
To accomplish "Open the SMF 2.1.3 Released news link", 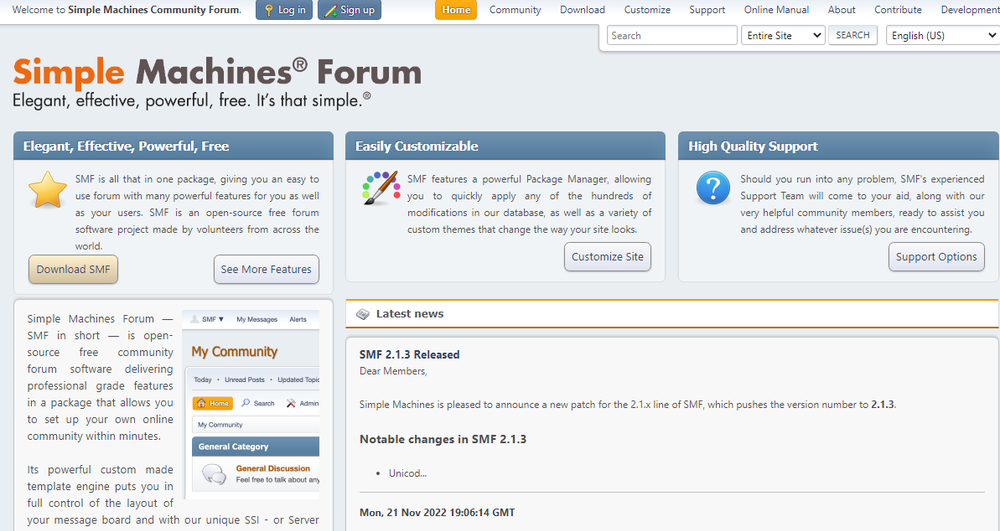I will click(409, 354).
